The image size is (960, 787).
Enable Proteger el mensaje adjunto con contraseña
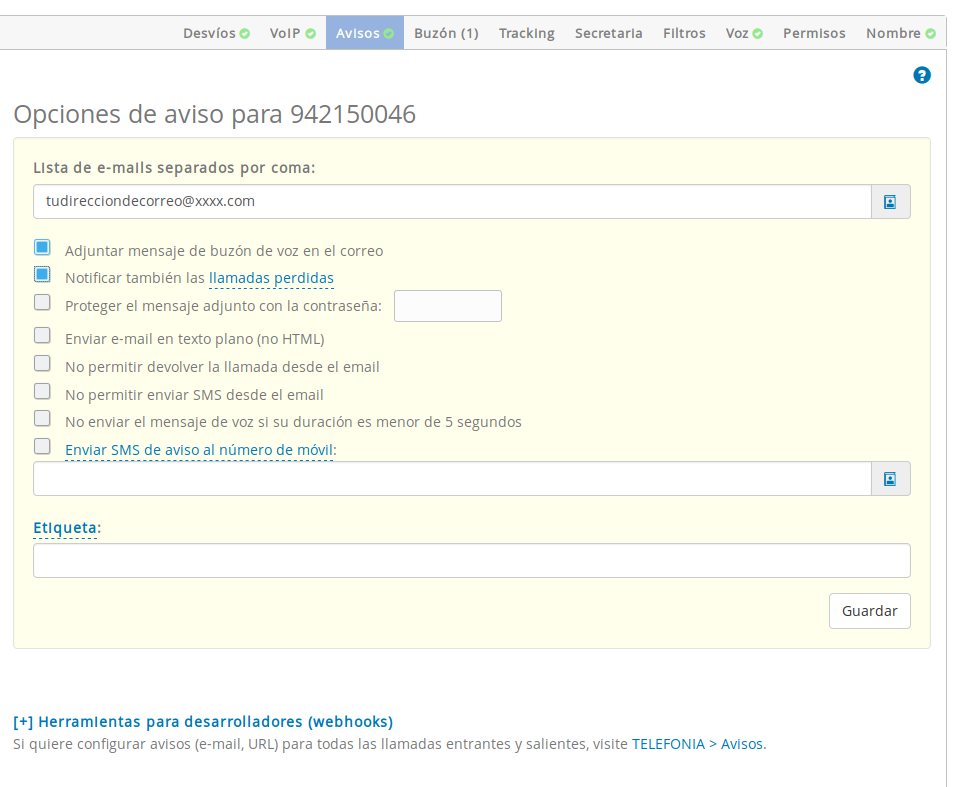tap(42, 301)
